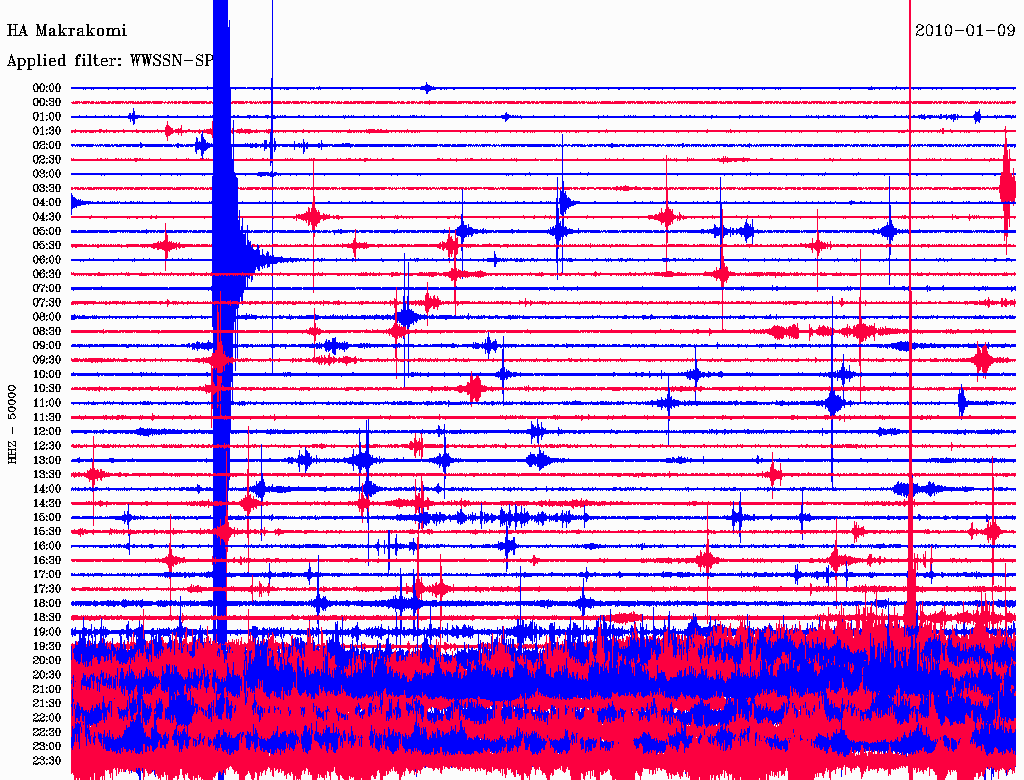This screenshot has width=1024, height=780.
Task: Pick the 07:00 time row label
Action: [47, 289]
